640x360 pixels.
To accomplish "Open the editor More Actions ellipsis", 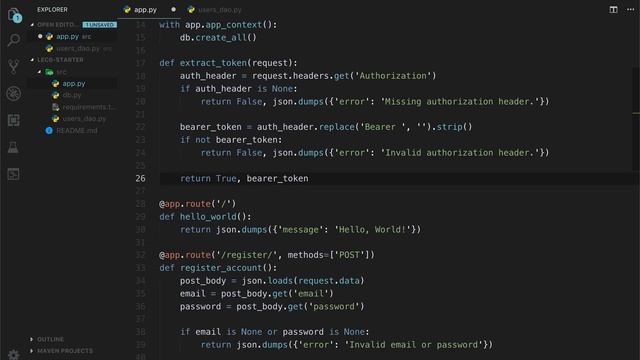I will [x=630, y=9].
